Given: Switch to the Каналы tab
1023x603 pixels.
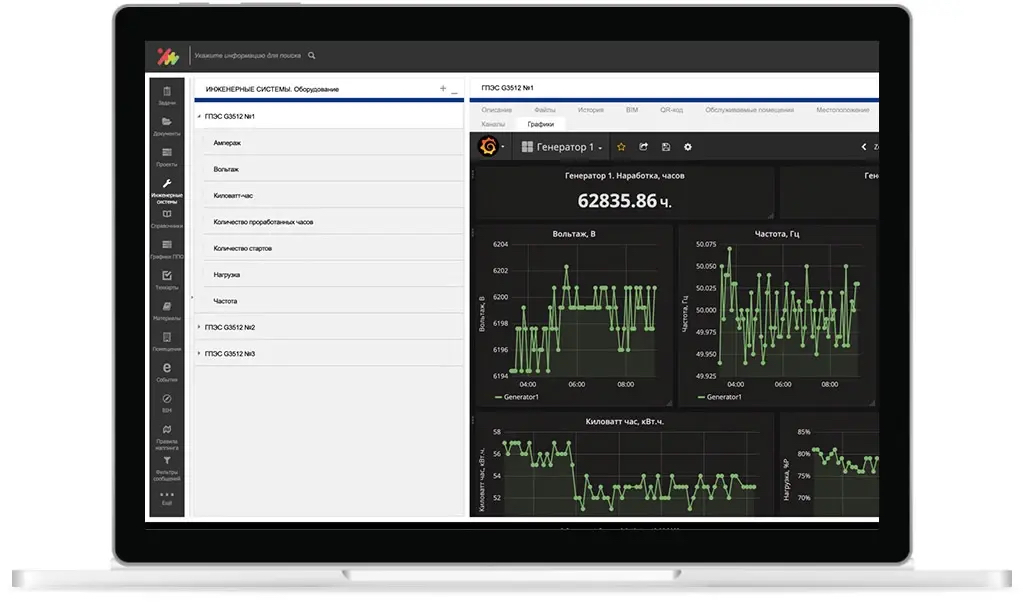Looking at the screenshot, I should tap(493, 124).
